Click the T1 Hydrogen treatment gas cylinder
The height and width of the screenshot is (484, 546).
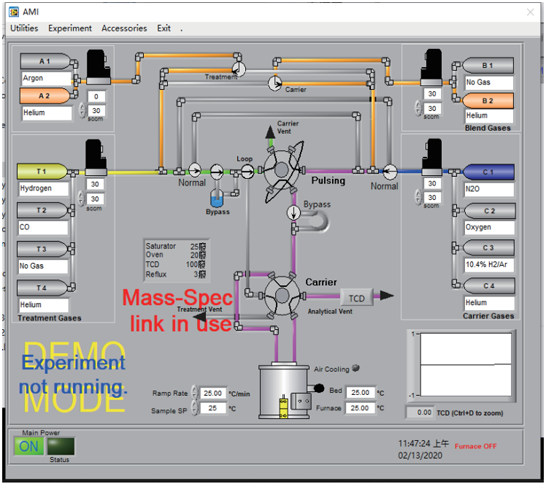42,171
